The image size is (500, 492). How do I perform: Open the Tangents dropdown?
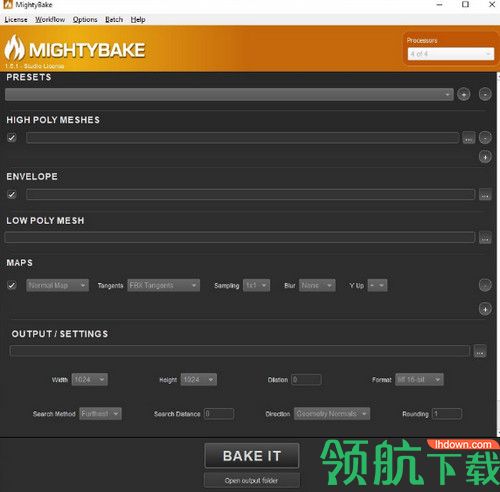coord(163,285)
